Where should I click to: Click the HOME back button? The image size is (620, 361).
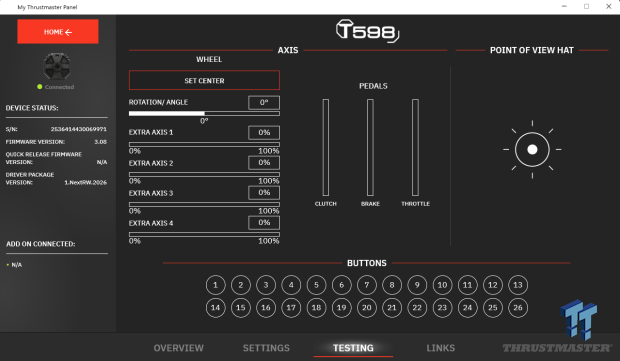tap(58, 32)
